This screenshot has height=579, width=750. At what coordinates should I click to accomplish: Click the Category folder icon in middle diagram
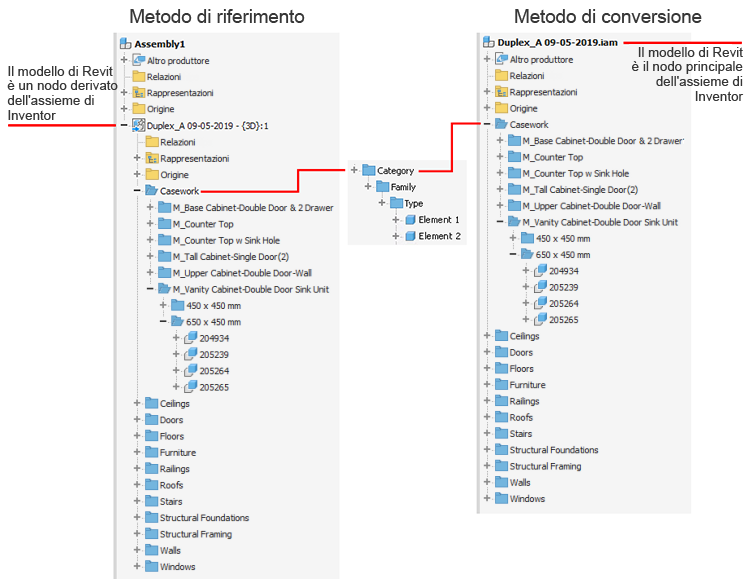pos(369,170)
